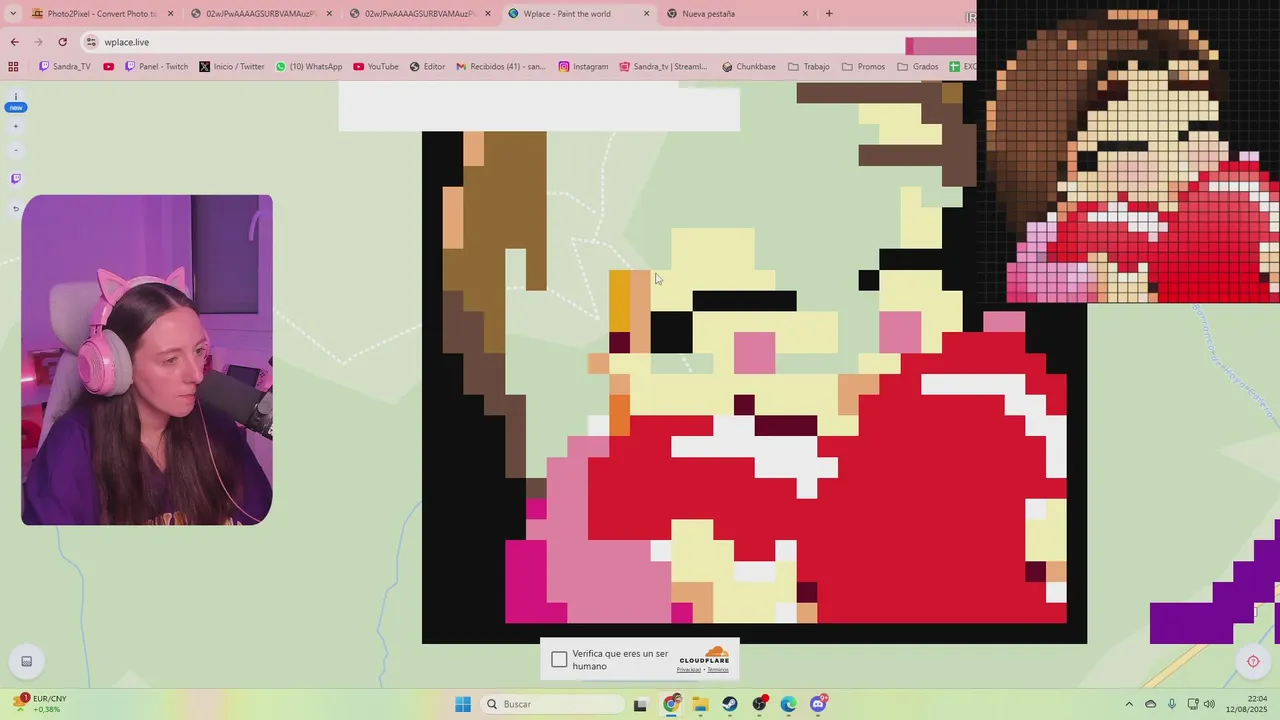Click the round button at bottom-left of map
1280x720 pixels.
click(27, 661)
